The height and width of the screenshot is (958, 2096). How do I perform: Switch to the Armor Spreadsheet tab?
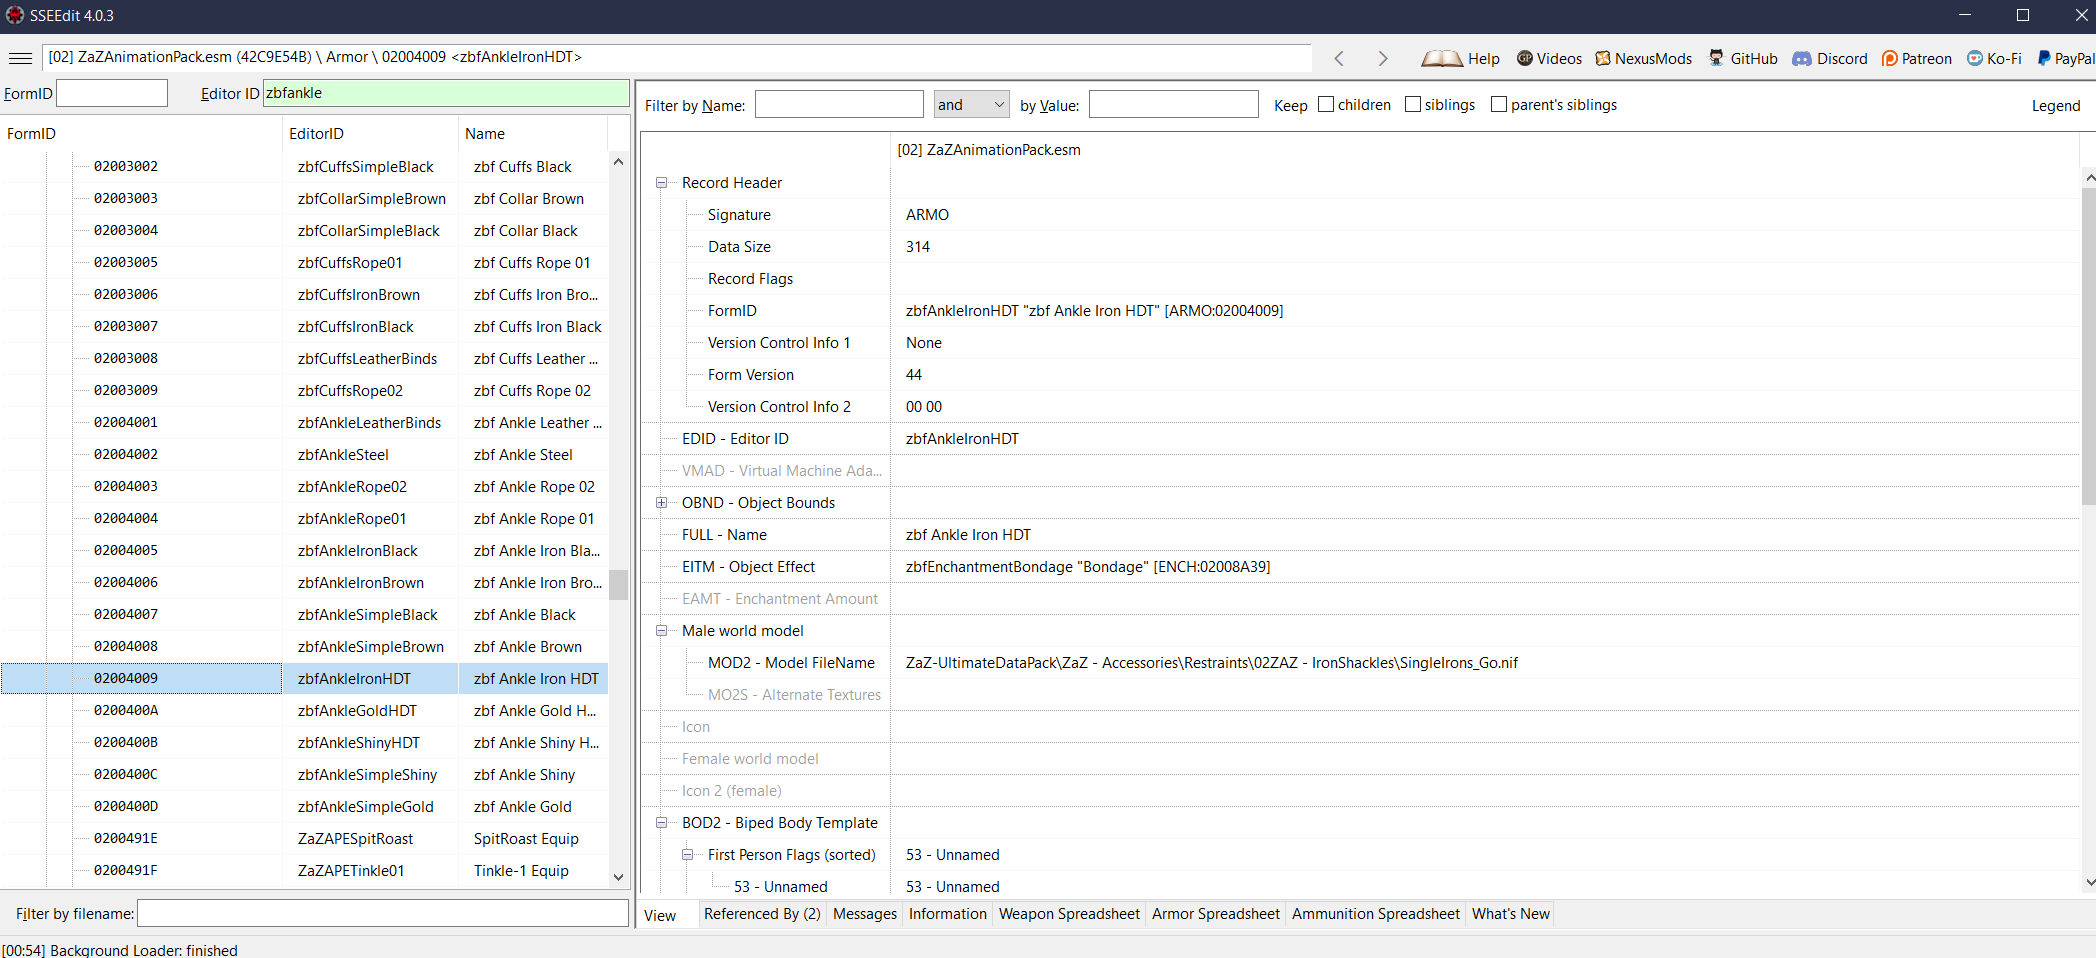[1216, 914]
